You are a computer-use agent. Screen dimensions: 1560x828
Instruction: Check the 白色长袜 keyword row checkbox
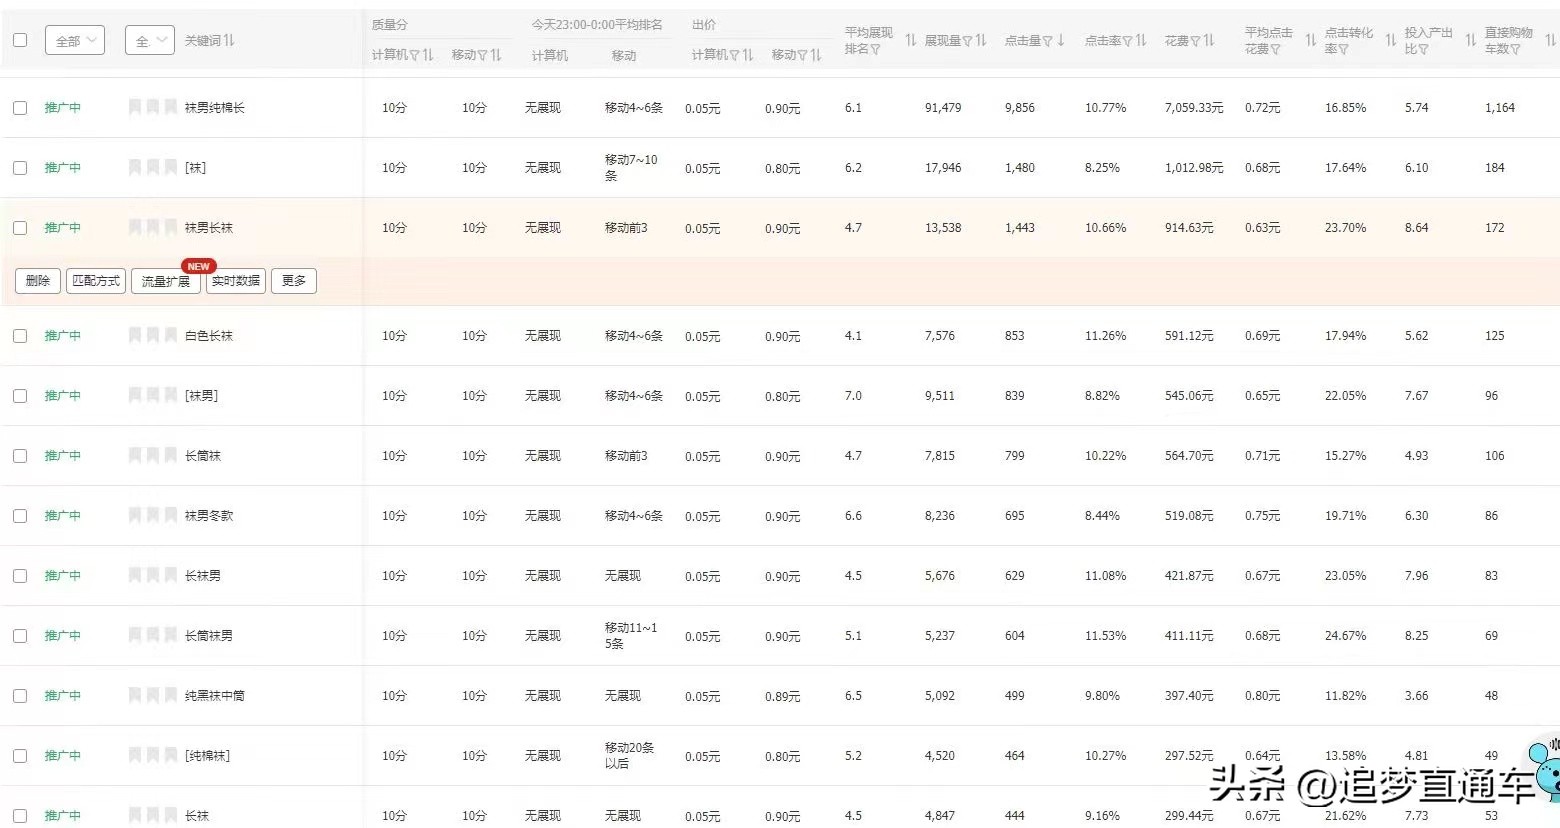click(20, 335)
